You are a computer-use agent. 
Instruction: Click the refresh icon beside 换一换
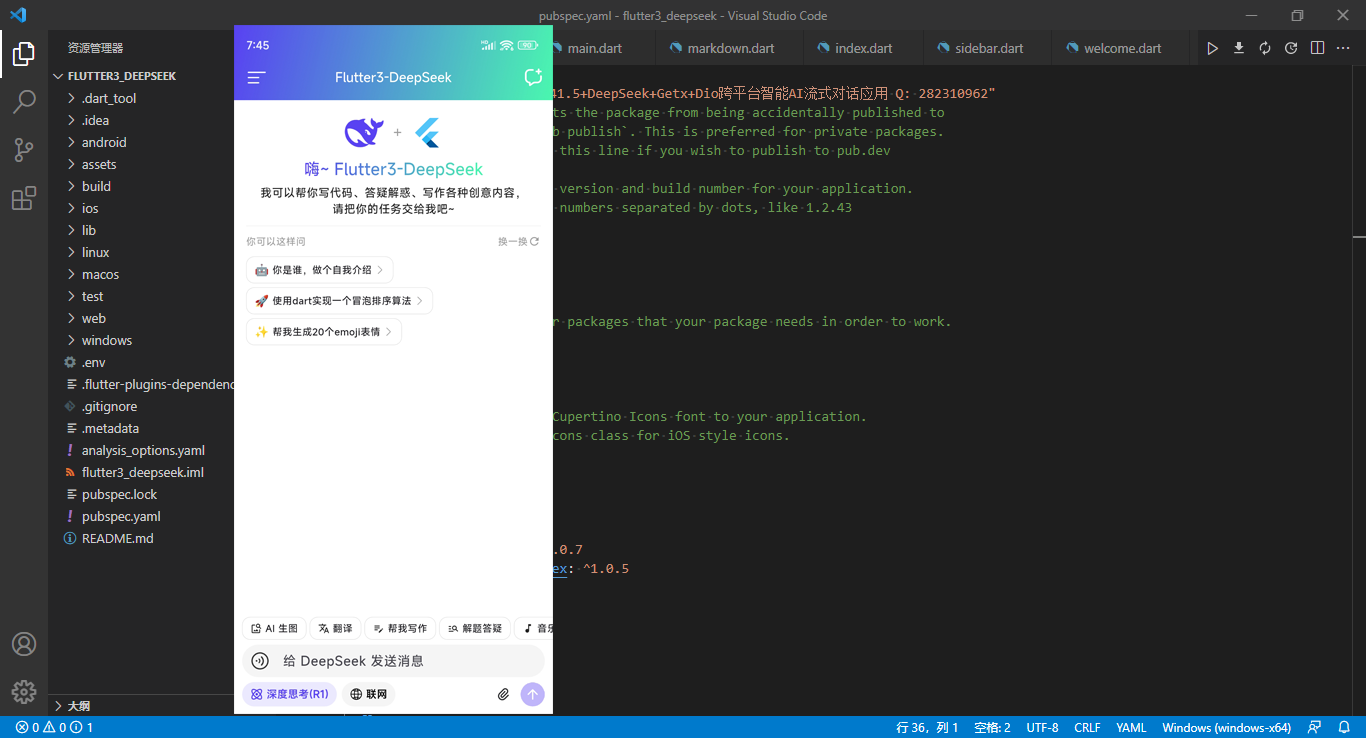tap(535, 241)
